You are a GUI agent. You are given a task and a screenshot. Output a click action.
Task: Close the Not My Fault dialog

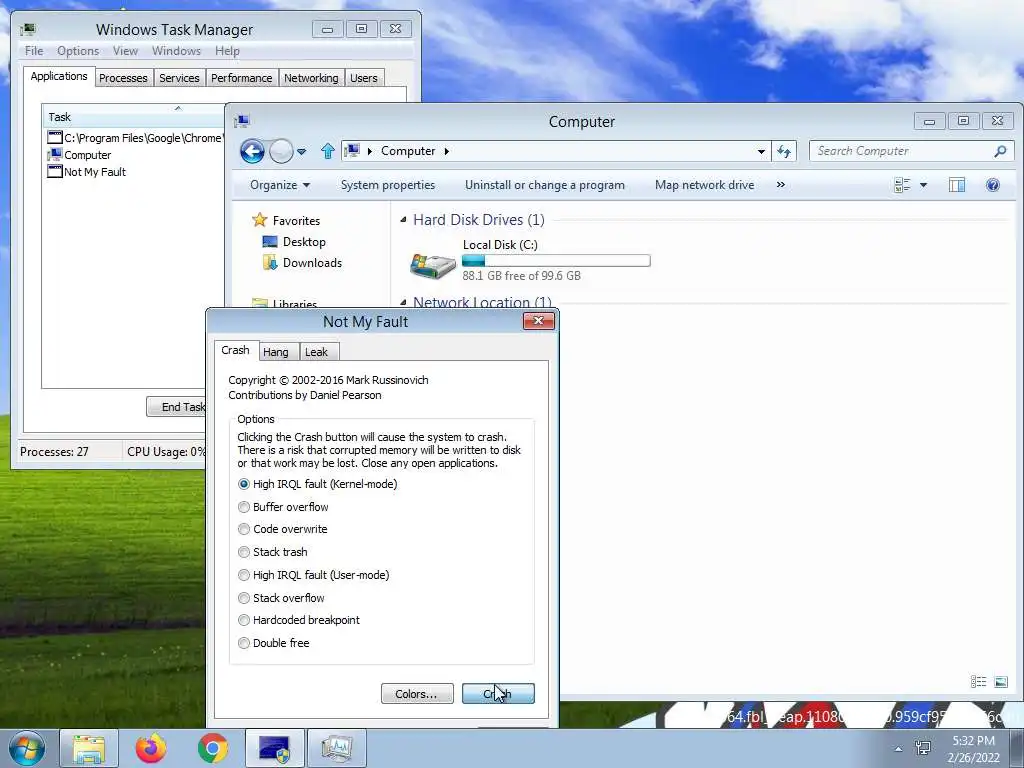pyautogui.click(x=539, y=321)
